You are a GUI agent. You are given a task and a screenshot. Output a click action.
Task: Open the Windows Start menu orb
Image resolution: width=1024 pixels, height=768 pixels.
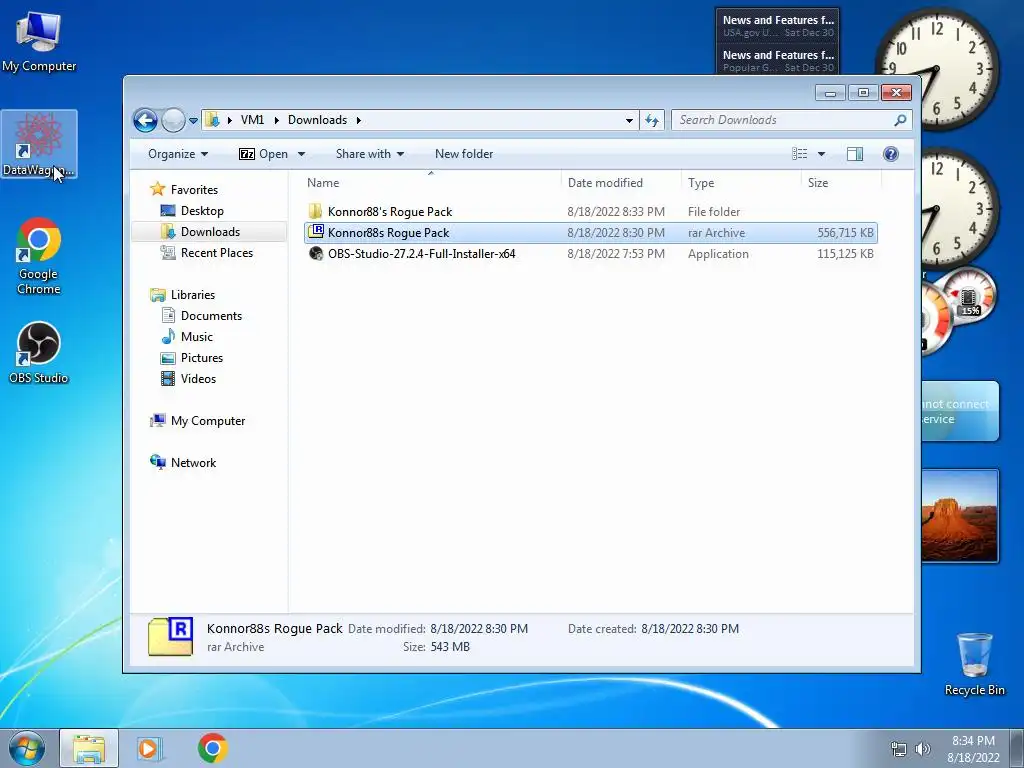click(27, 748)
